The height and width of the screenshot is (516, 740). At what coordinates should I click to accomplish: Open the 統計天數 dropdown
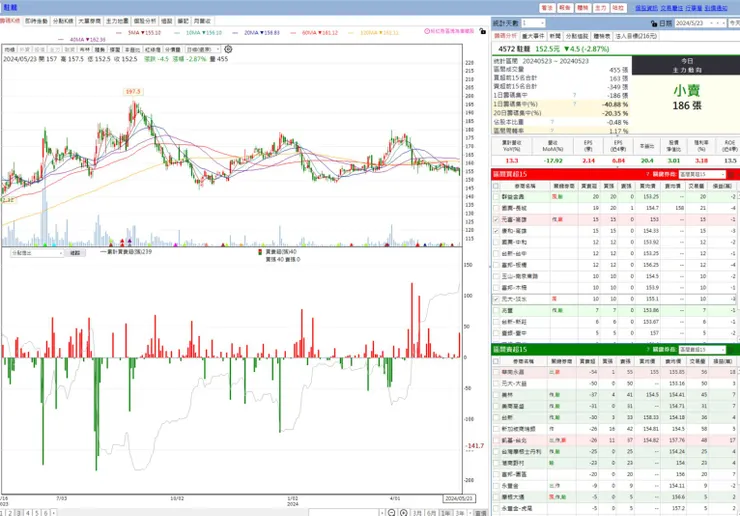[x=542, y=23]
